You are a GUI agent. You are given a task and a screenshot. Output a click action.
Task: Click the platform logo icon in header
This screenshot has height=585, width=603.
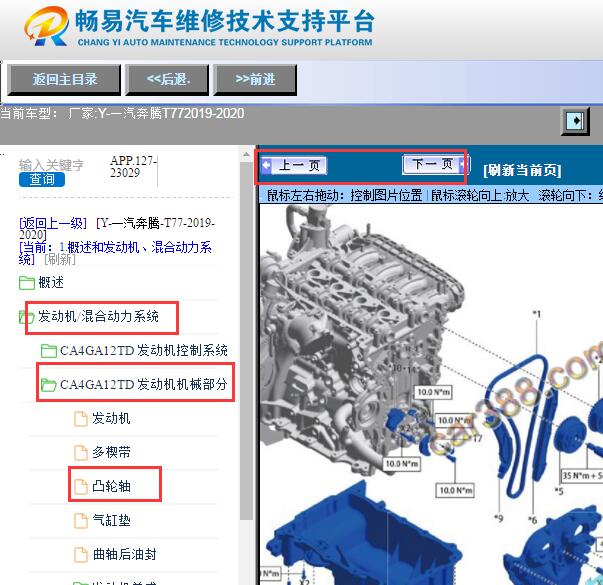point(47,27)
